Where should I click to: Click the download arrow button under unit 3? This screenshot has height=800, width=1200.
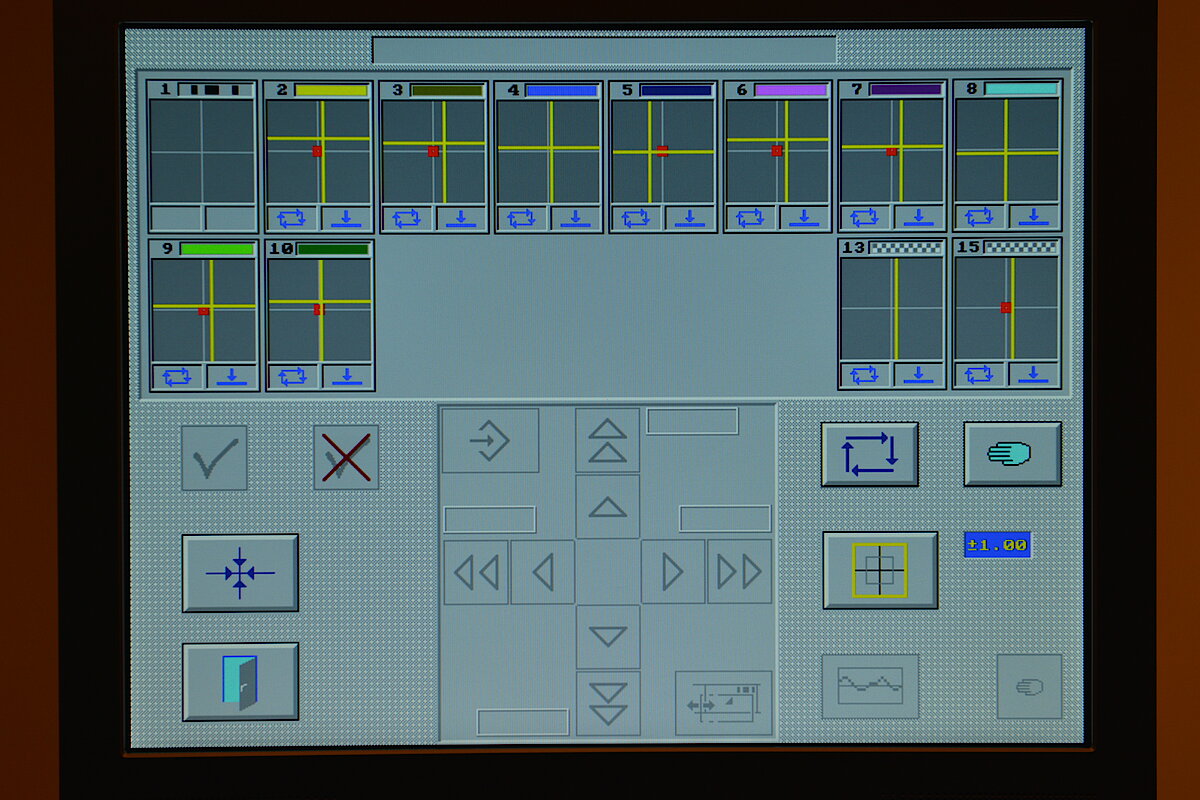click(x=462, y=218)
